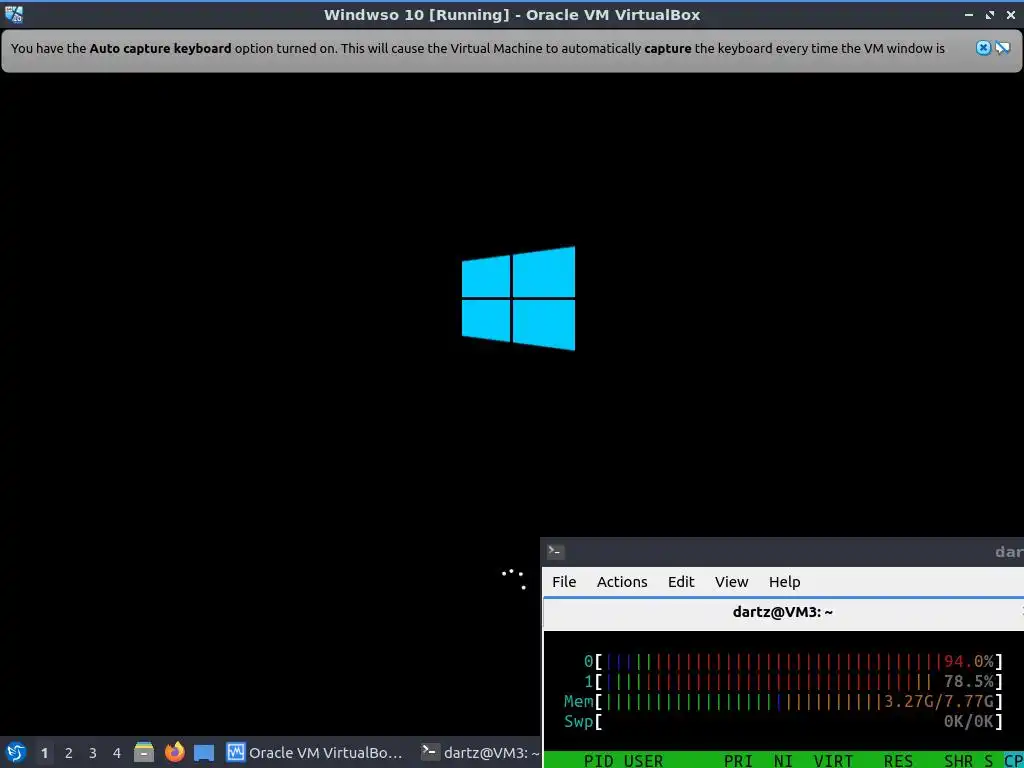The width and height of the screenshot is (1024, 768).
Task: Click the RES column header in htop
Action: click(898, 761)
